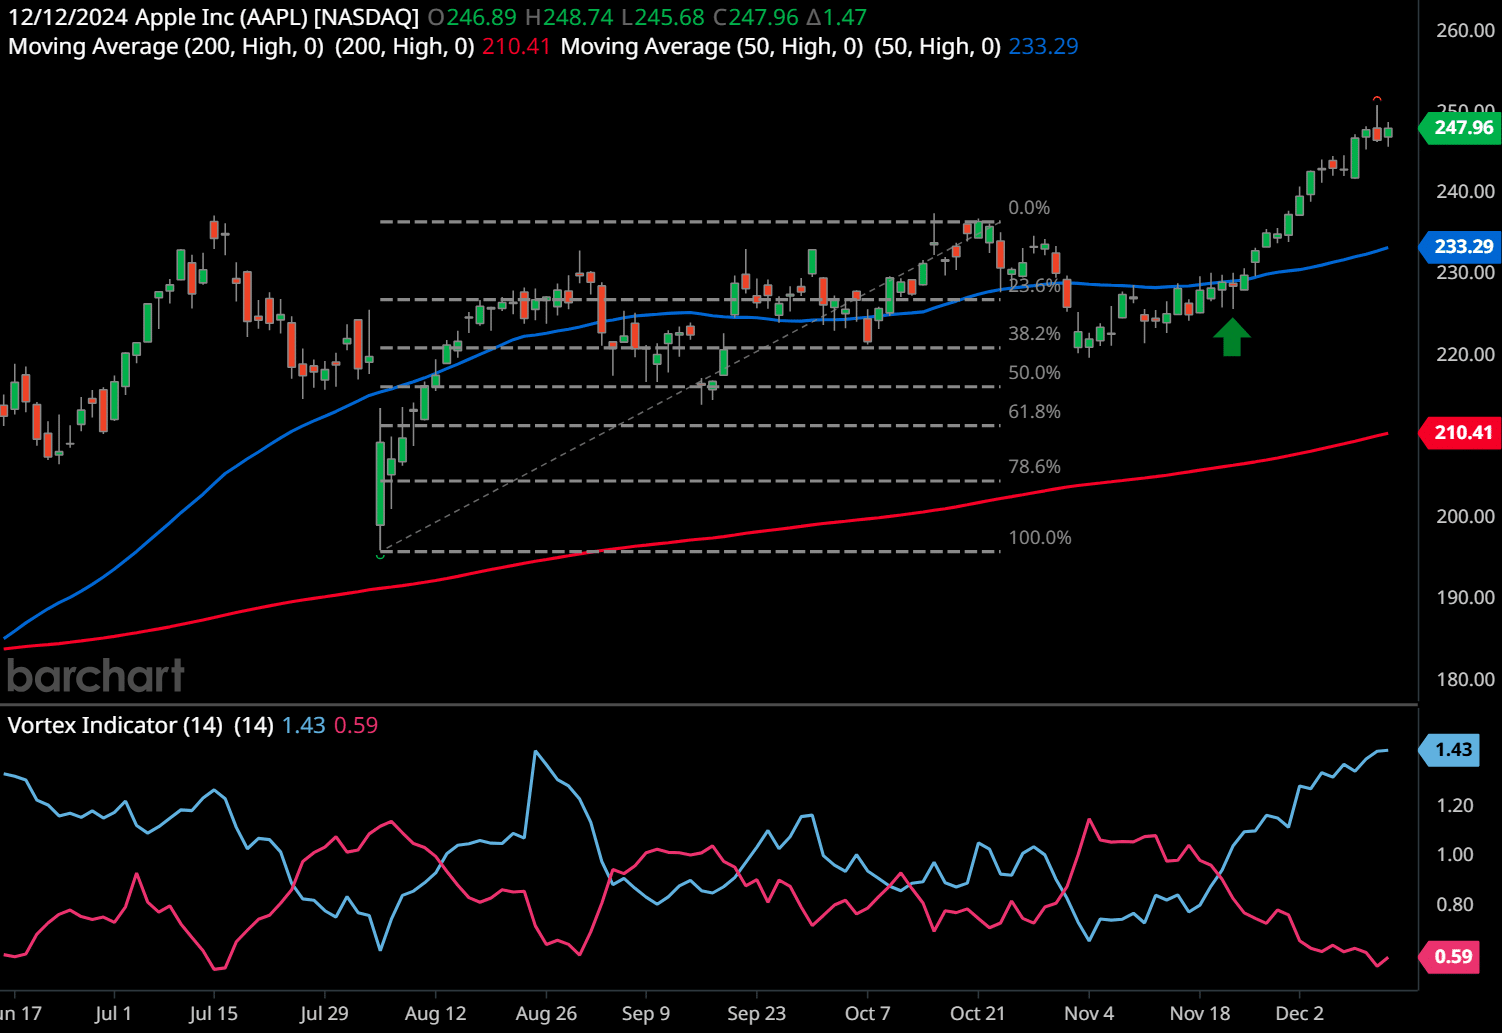Click the 0.80 Vortex axis label

click(1454, 904)
